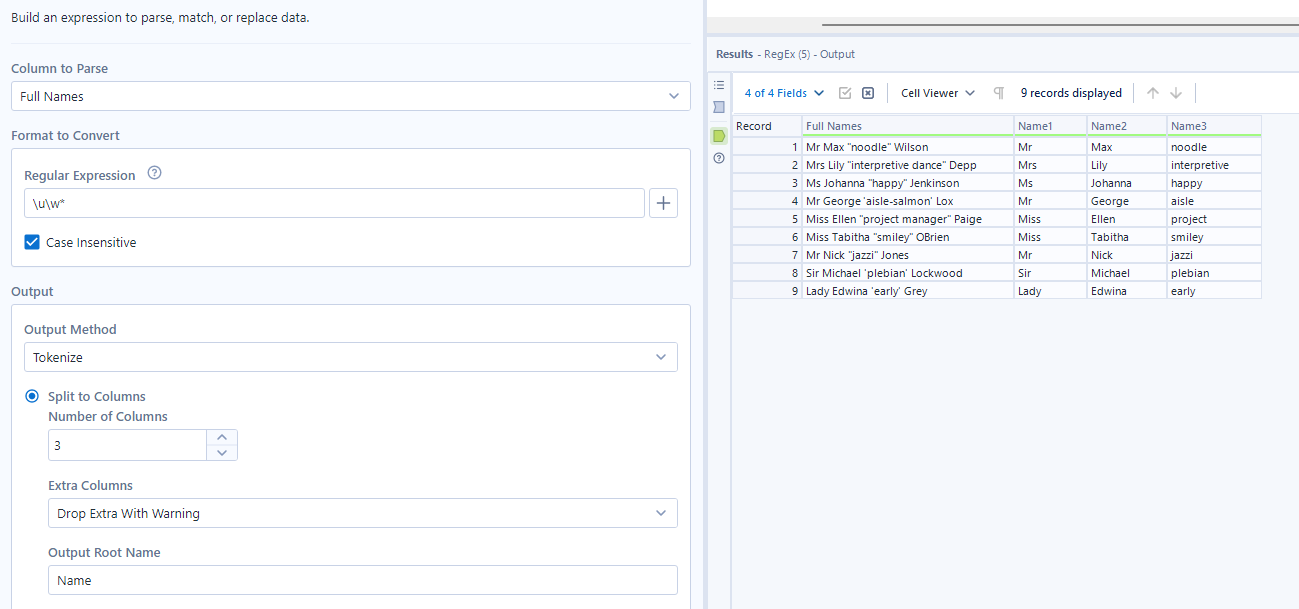This screenshot has height=609, width=1299.
Task: Click the apply field selection checkmark icon
Action: tap(845, 93)
